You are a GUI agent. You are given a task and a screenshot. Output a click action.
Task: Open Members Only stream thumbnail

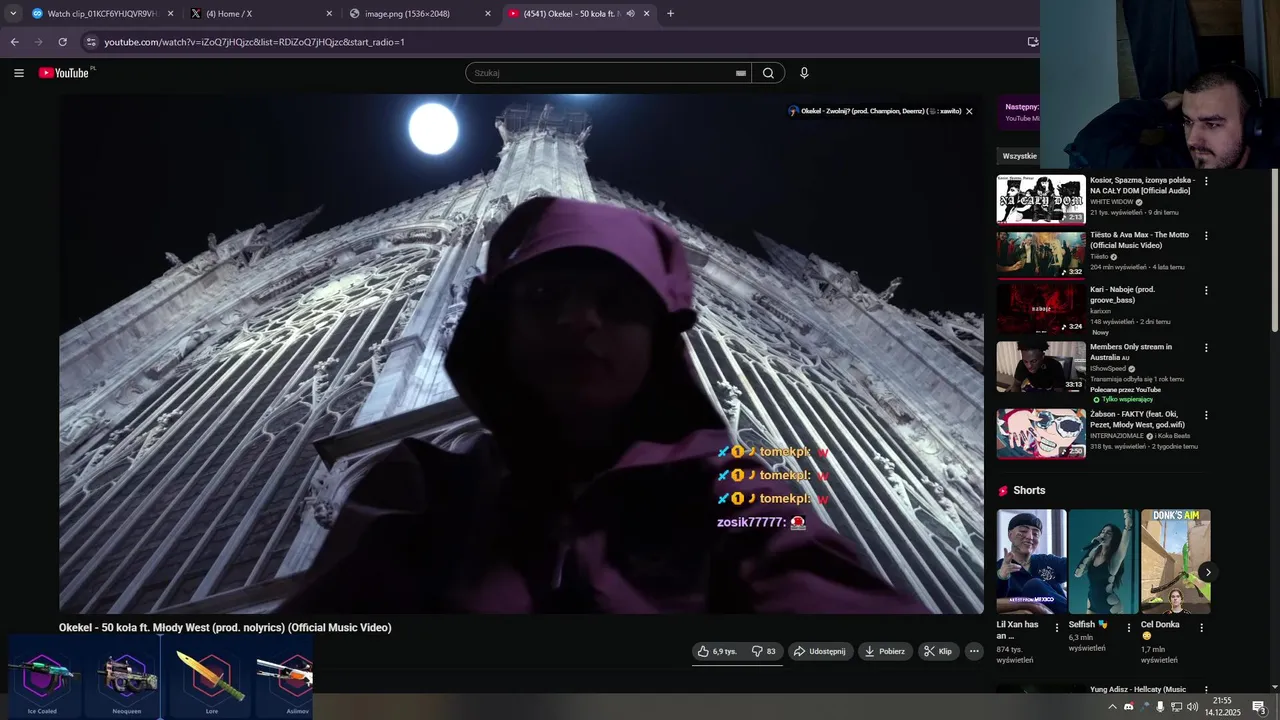(x=1041, y=367)
